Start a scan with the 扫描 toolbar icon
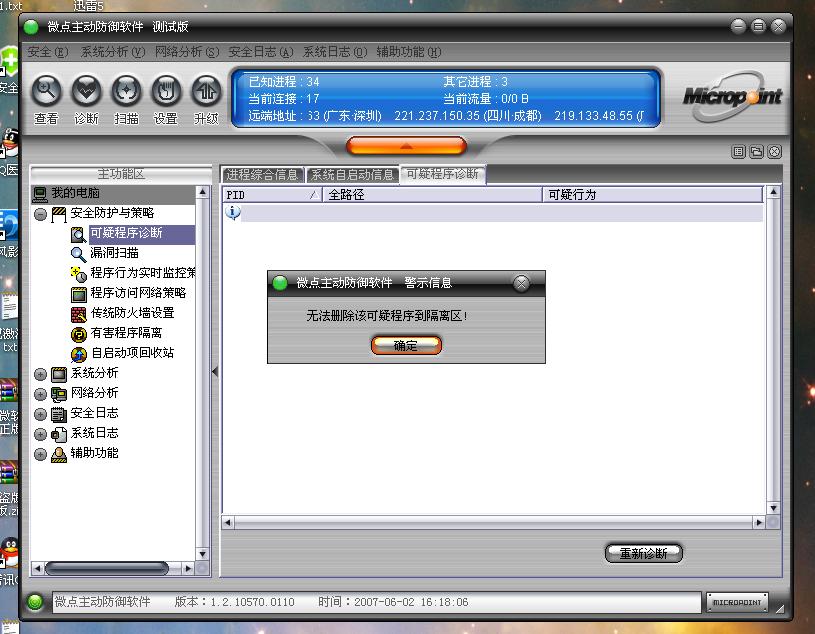 click(x=126, y=91)
